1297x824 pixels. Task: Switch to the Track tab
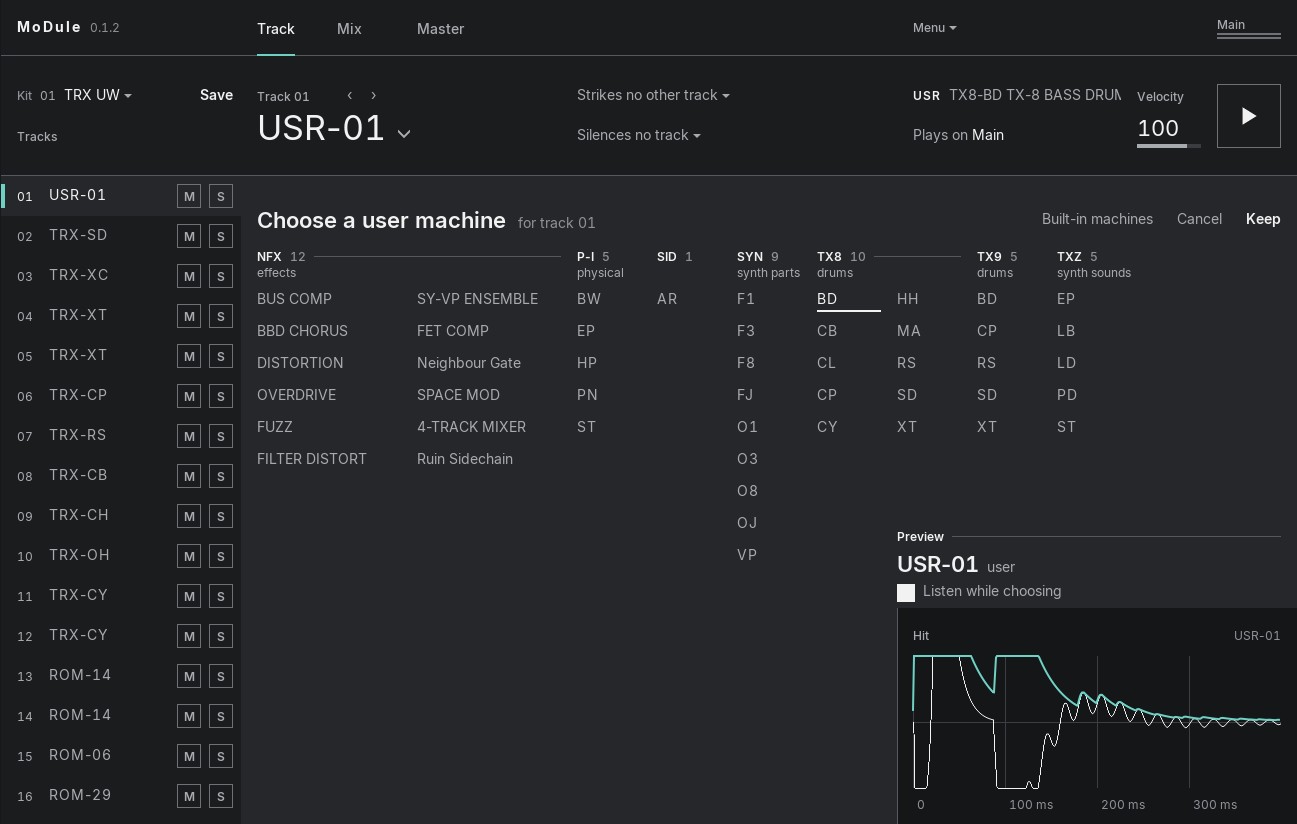(x=276, y=29)
